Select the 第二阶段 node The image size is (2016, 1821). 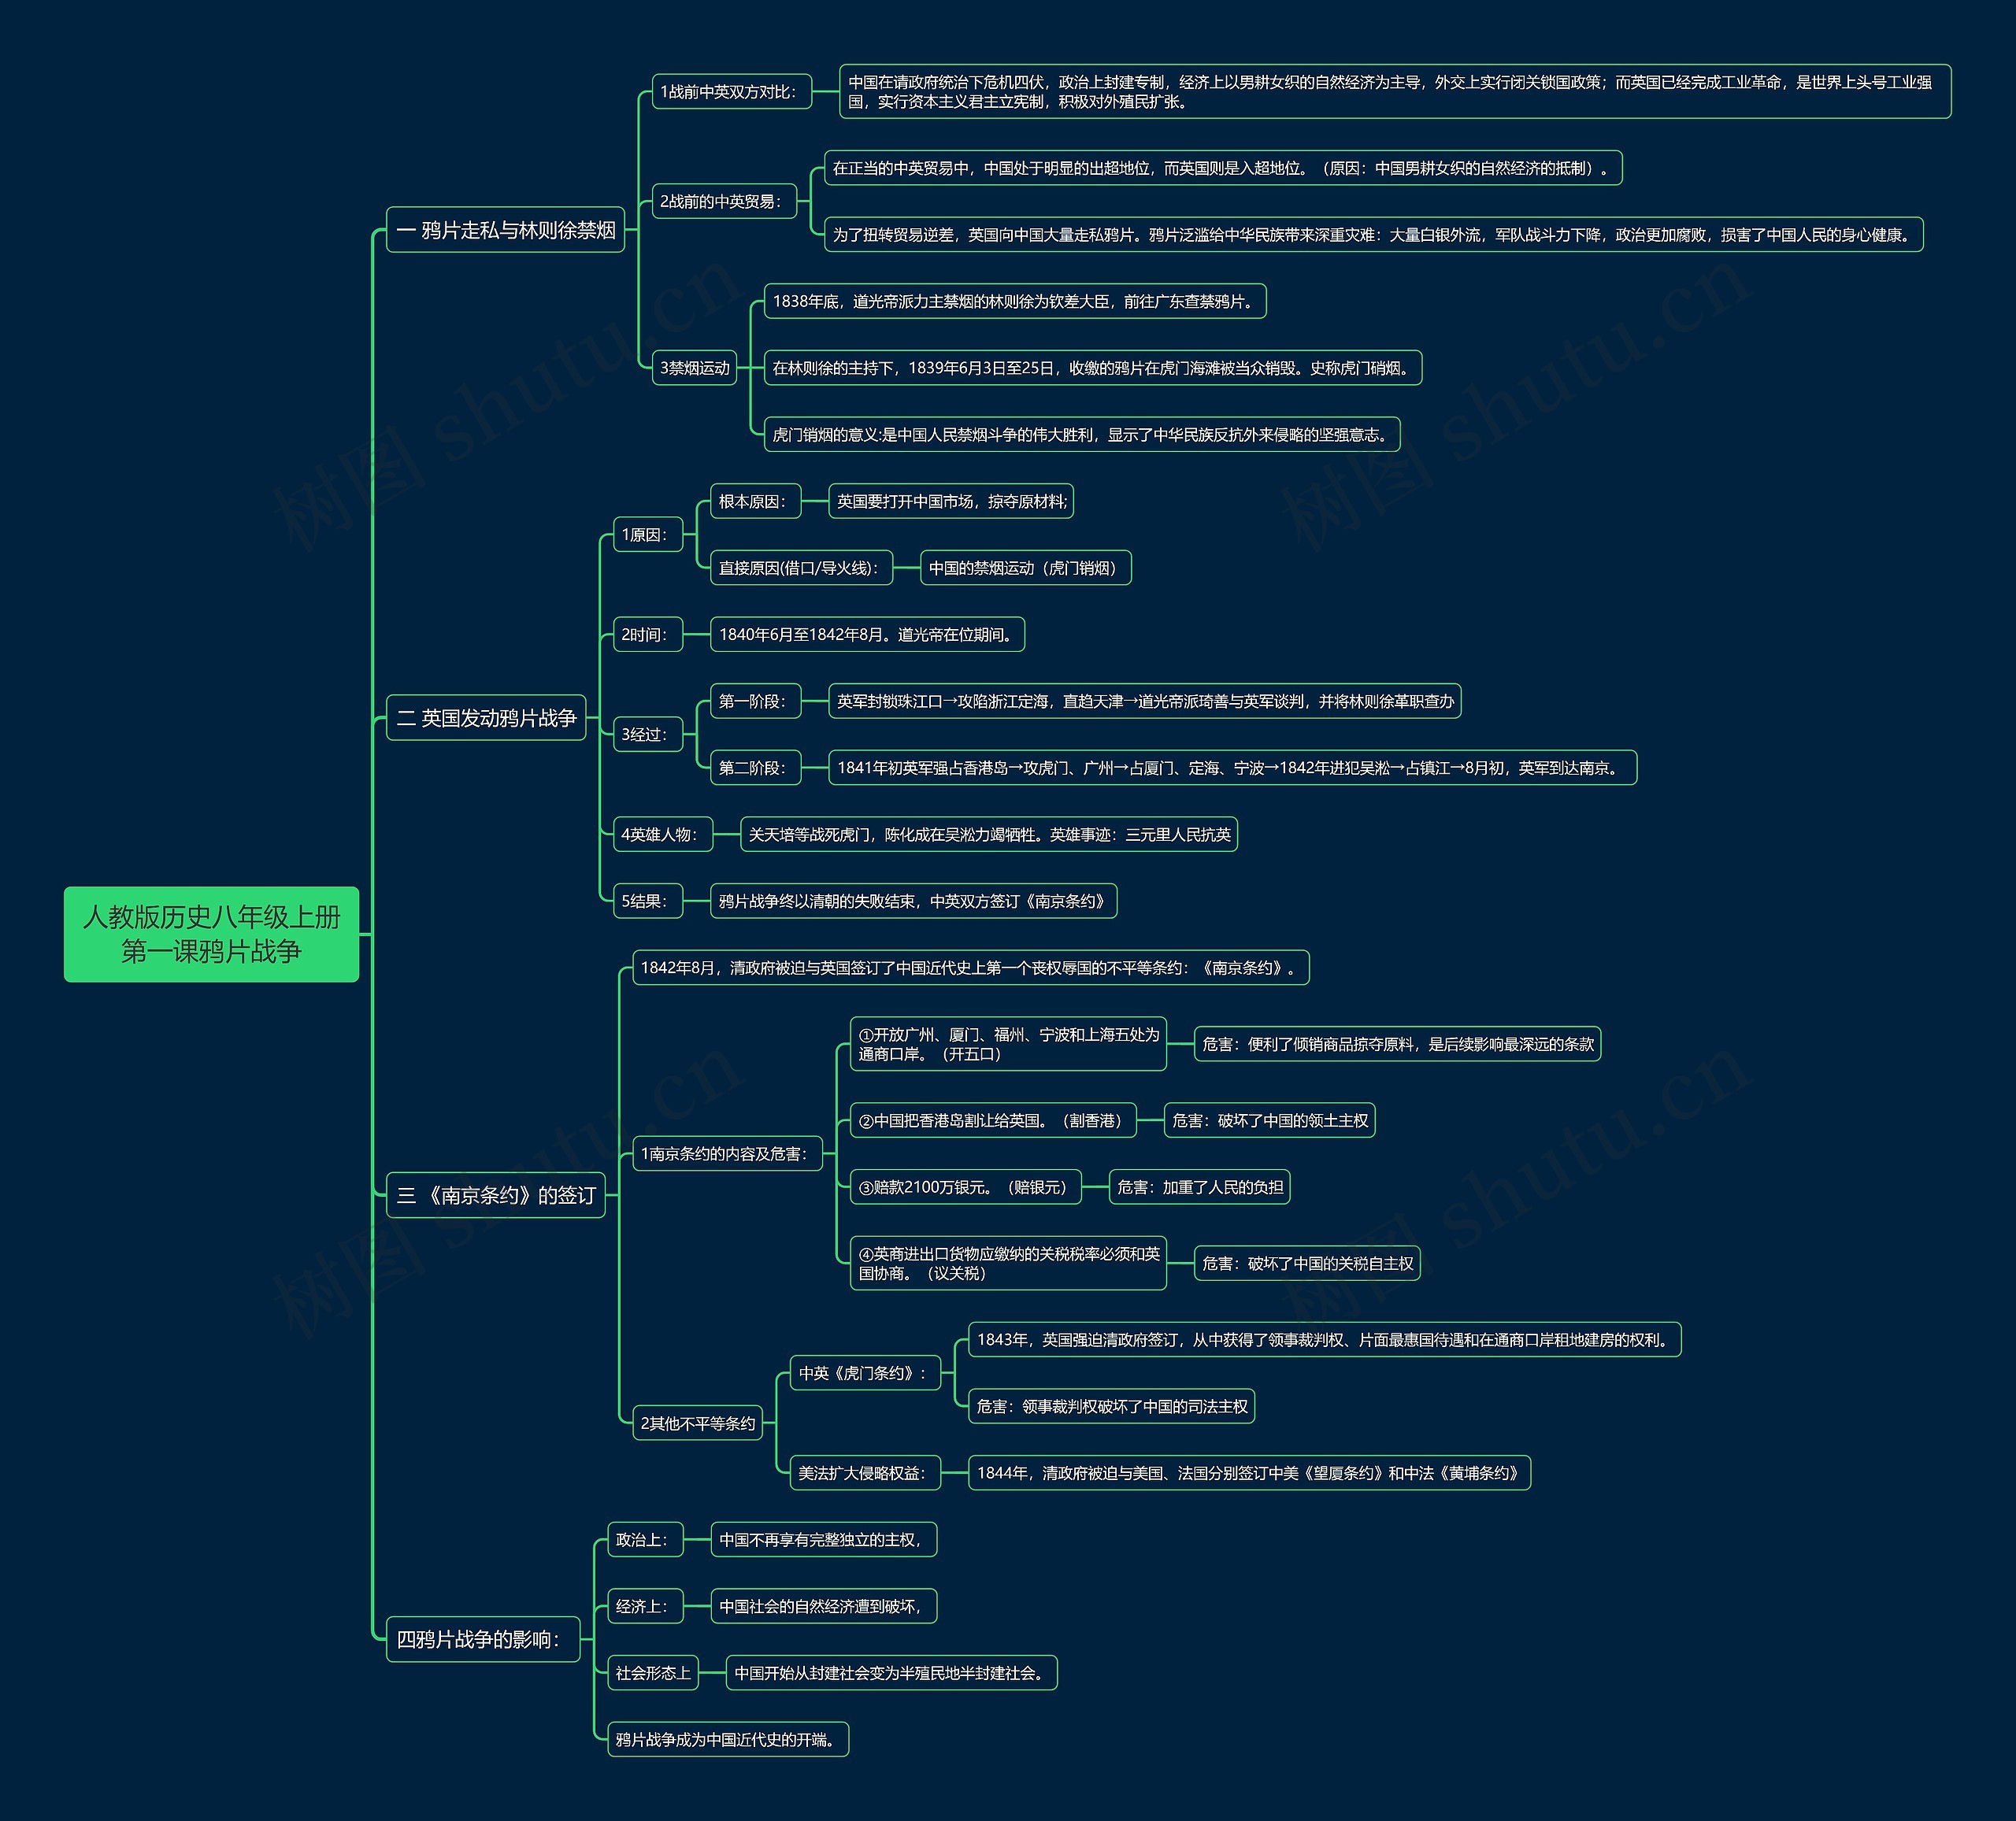[755, 768]
